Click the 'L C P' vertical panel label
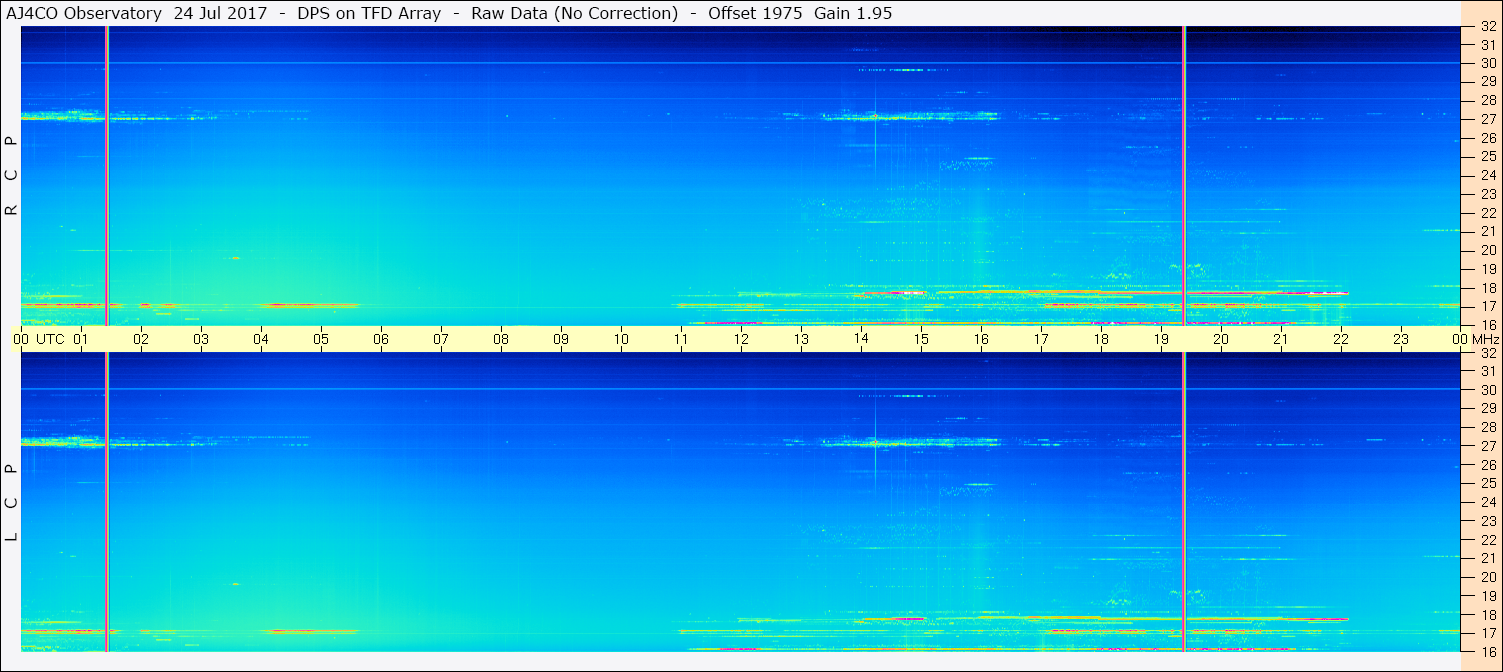Screen dimensions: 1503x672 point(11,502)
